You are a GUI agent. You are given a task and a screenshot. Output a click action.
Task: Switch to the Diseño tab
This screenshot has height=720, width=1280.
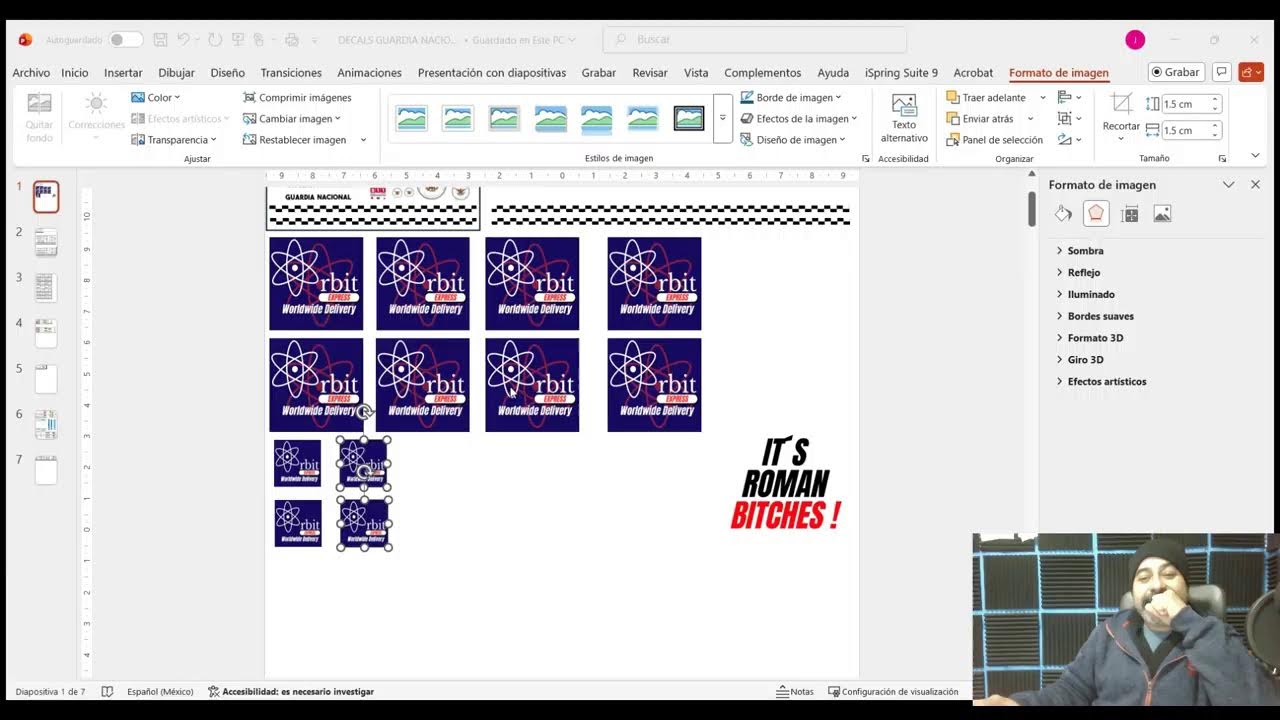tap(227, 72)
